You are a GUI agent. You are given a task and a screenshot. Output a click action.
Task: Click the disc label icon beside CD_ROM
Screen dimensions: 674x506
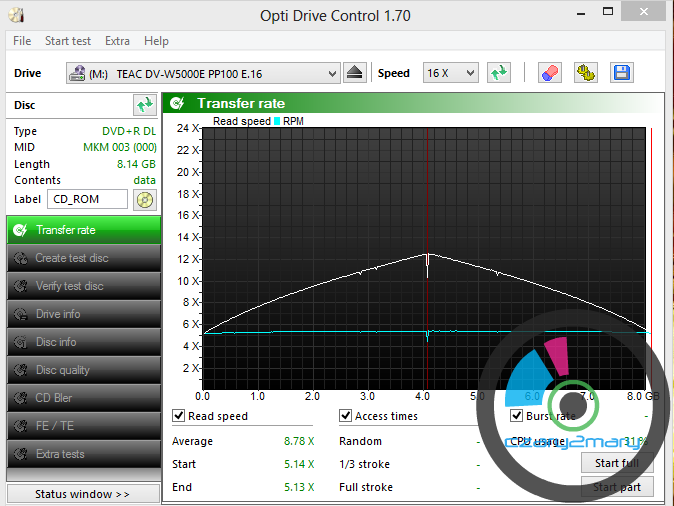tap(146, 199)
